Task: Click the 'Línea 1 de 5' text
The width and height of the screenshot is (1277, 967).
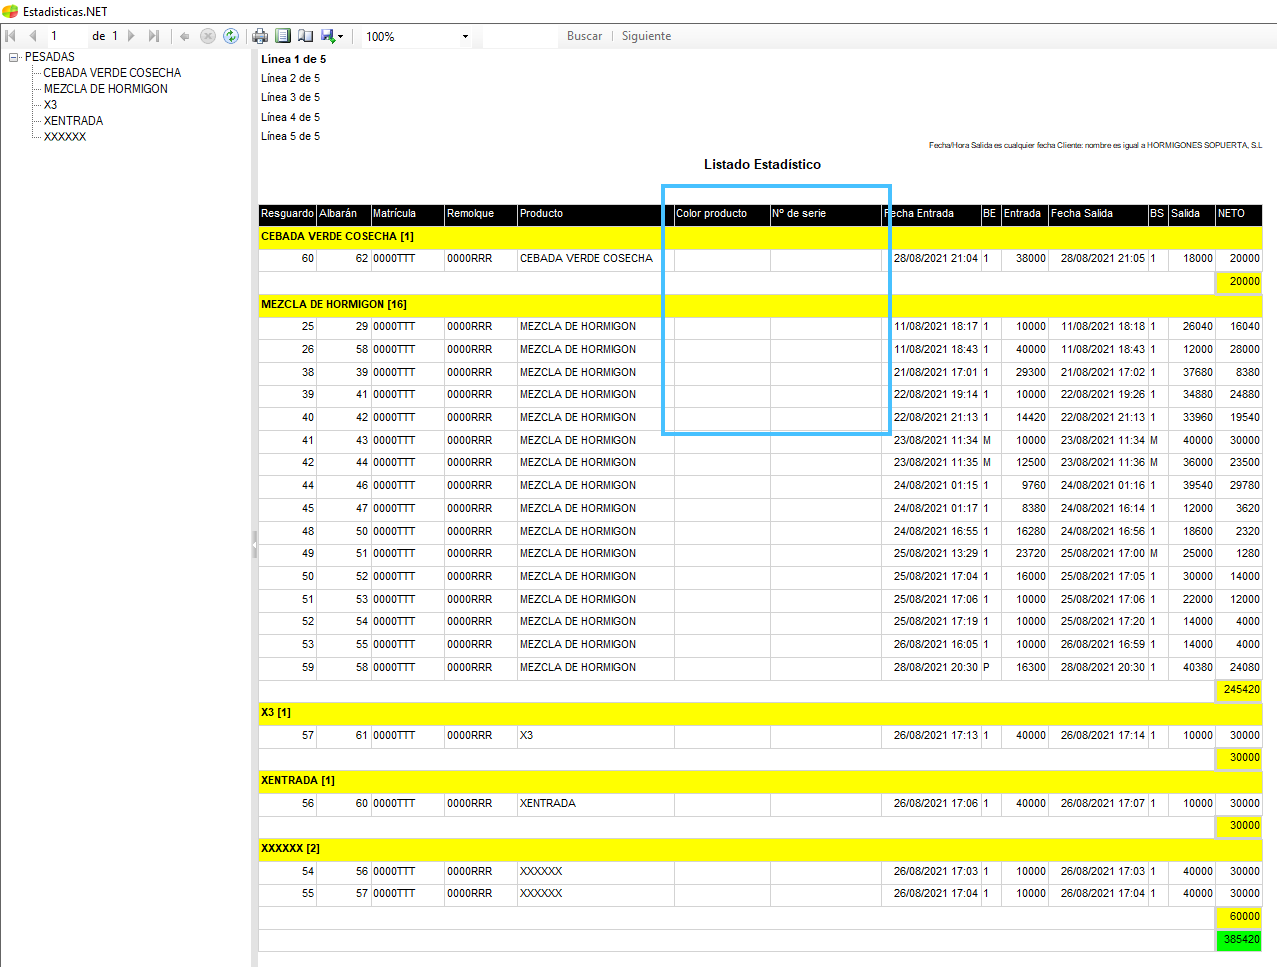Action: pos(293,59)
